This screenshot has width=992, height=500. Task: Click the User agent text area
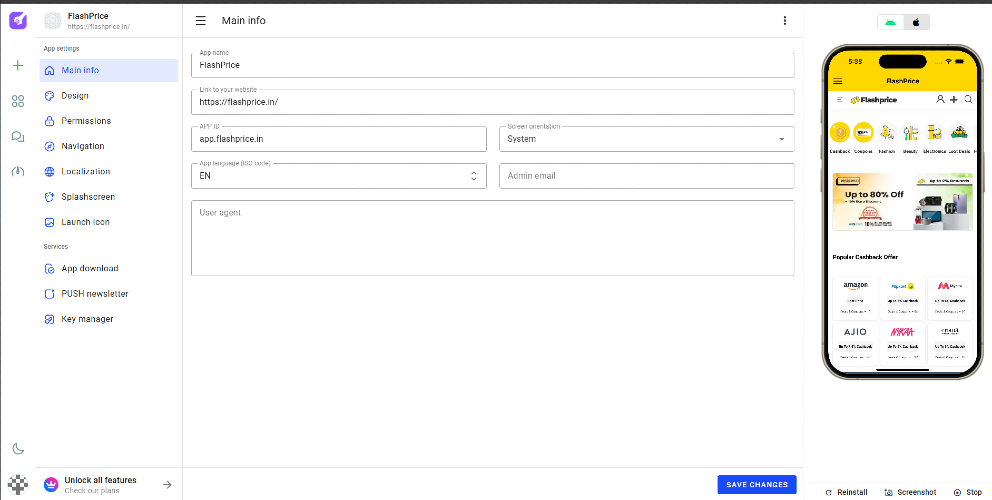click(x=493, y=238)
